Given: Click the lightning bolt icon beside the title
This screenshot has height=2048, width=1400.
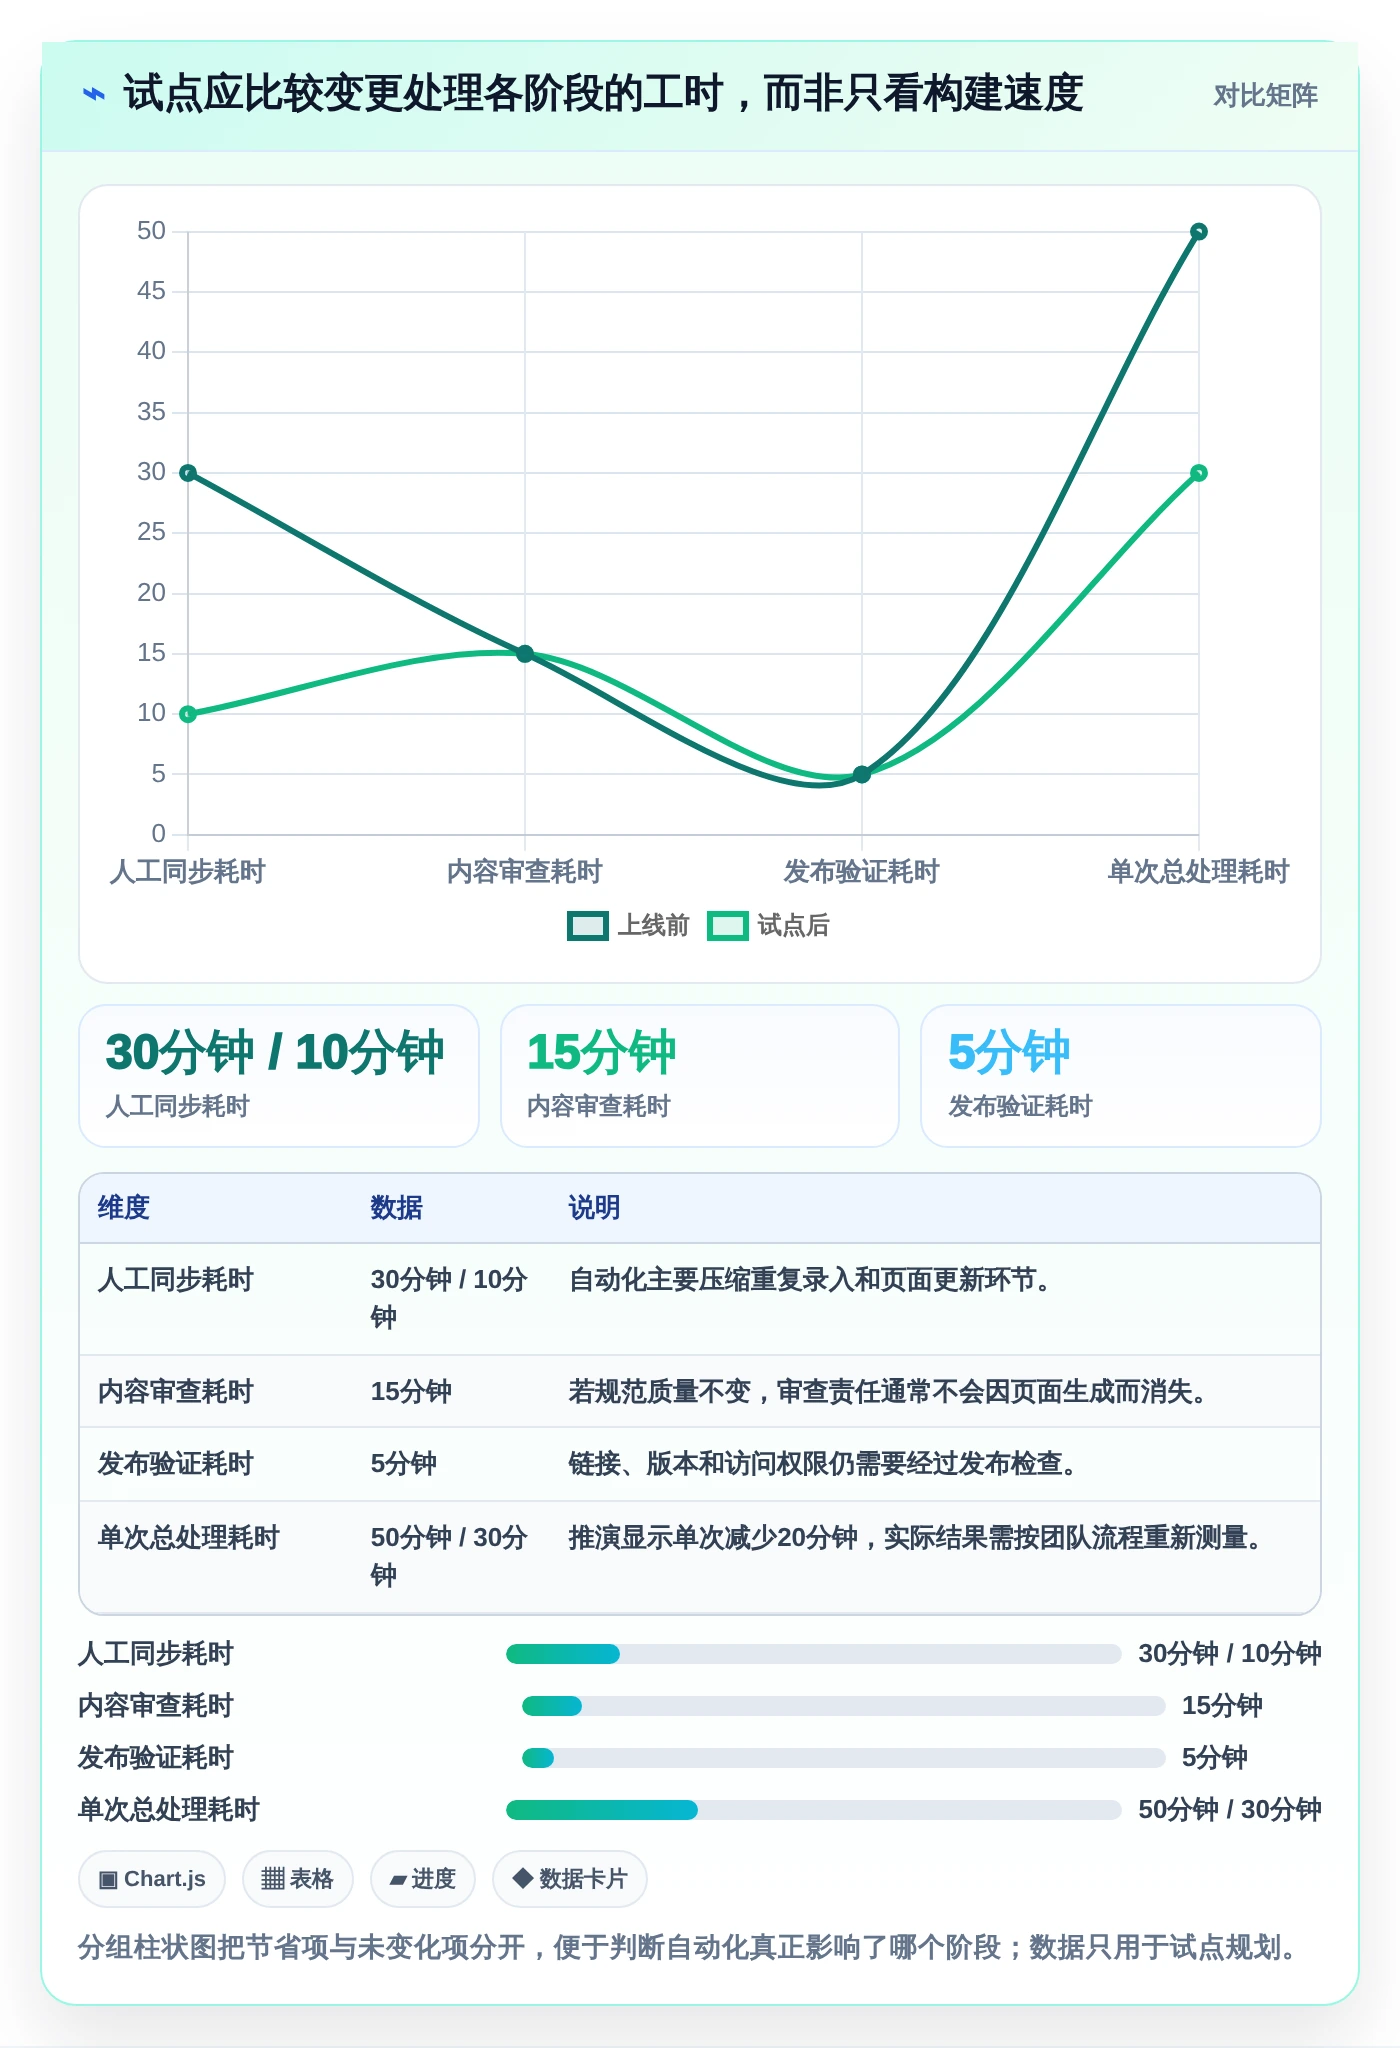Looking at the screenshot, I should click(x=93, y=95).
